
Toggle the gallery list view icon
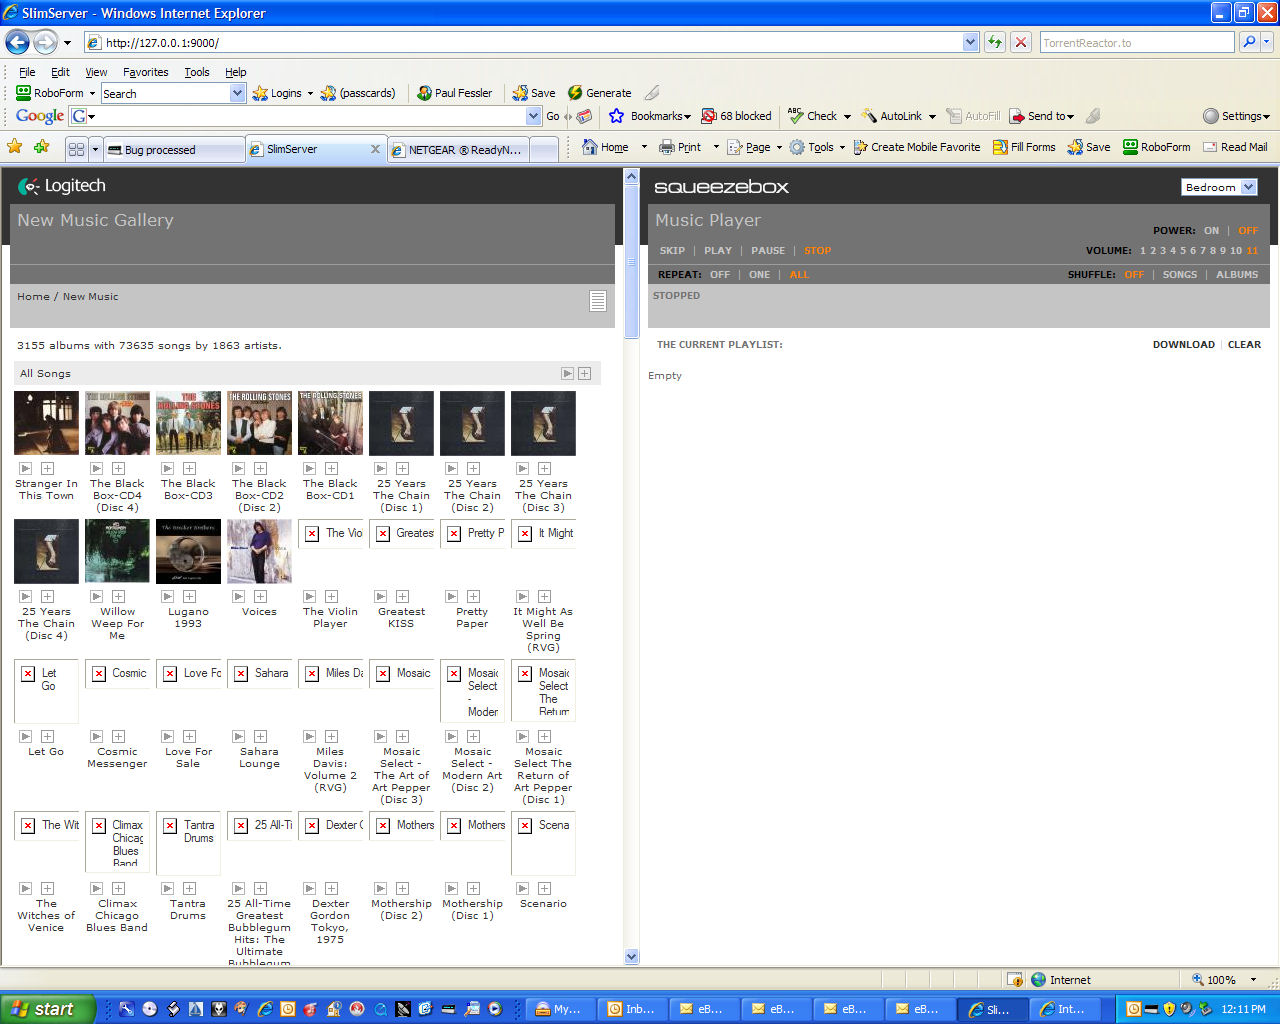point(598,301)
